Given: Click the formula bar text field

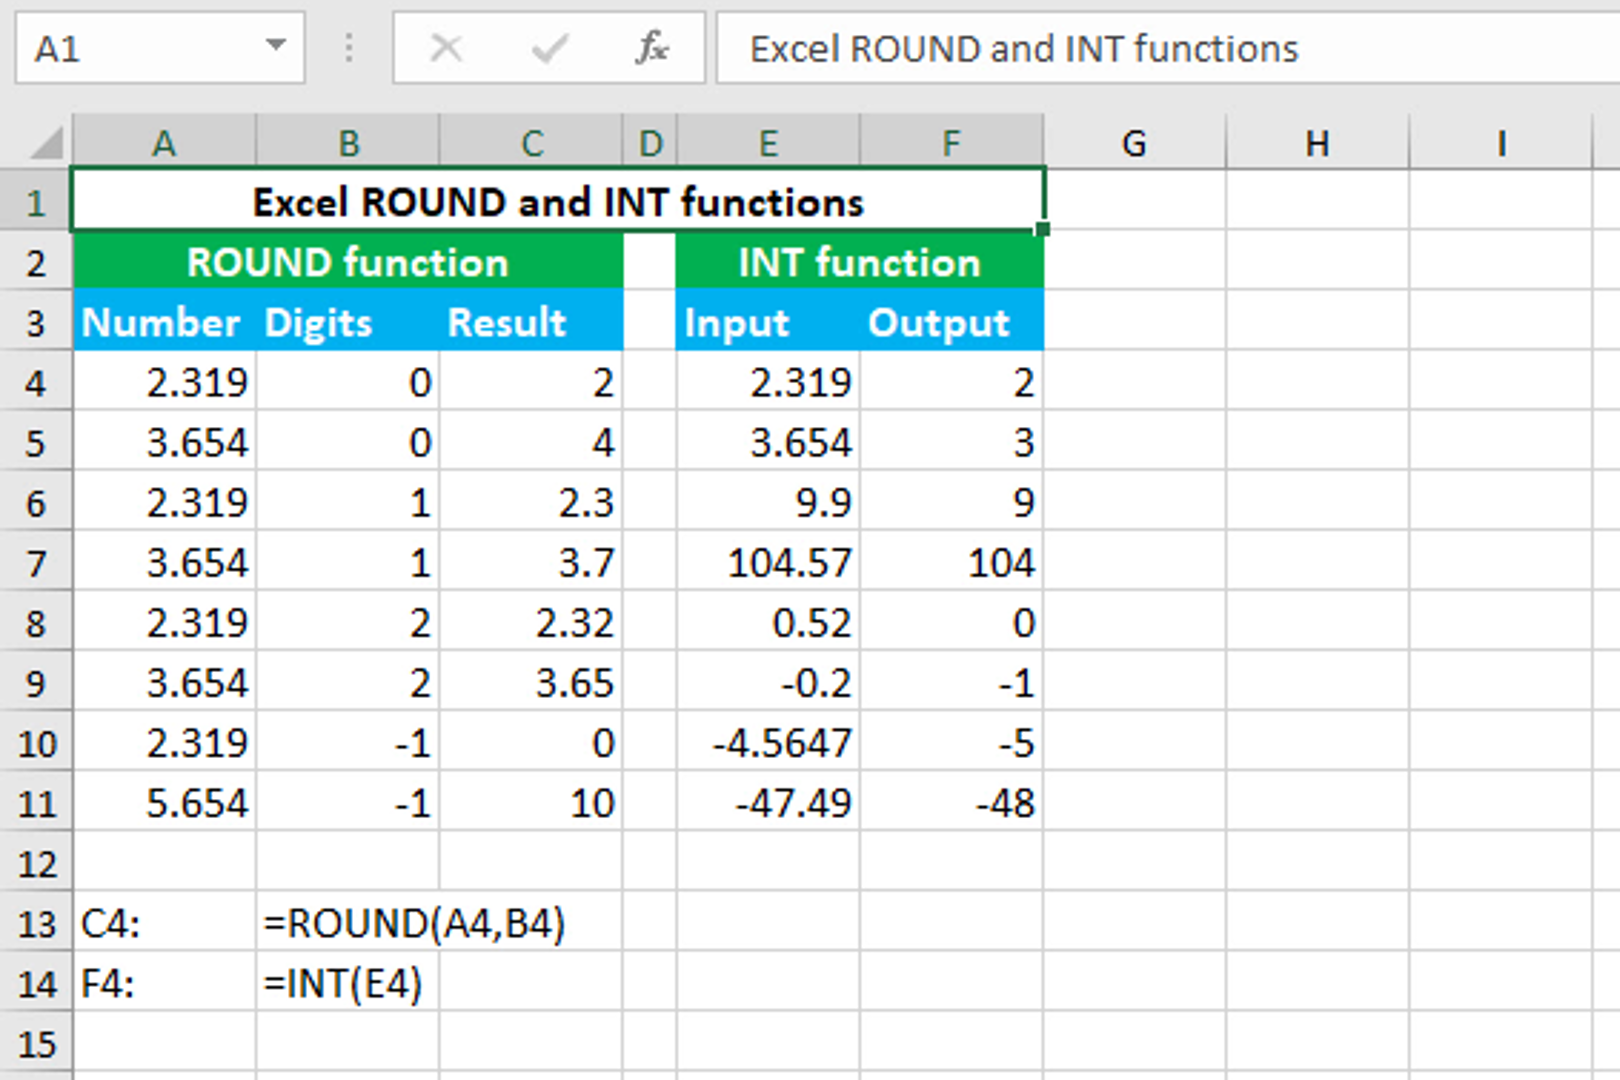Looking at the screenshot, I should [1168, 48].
